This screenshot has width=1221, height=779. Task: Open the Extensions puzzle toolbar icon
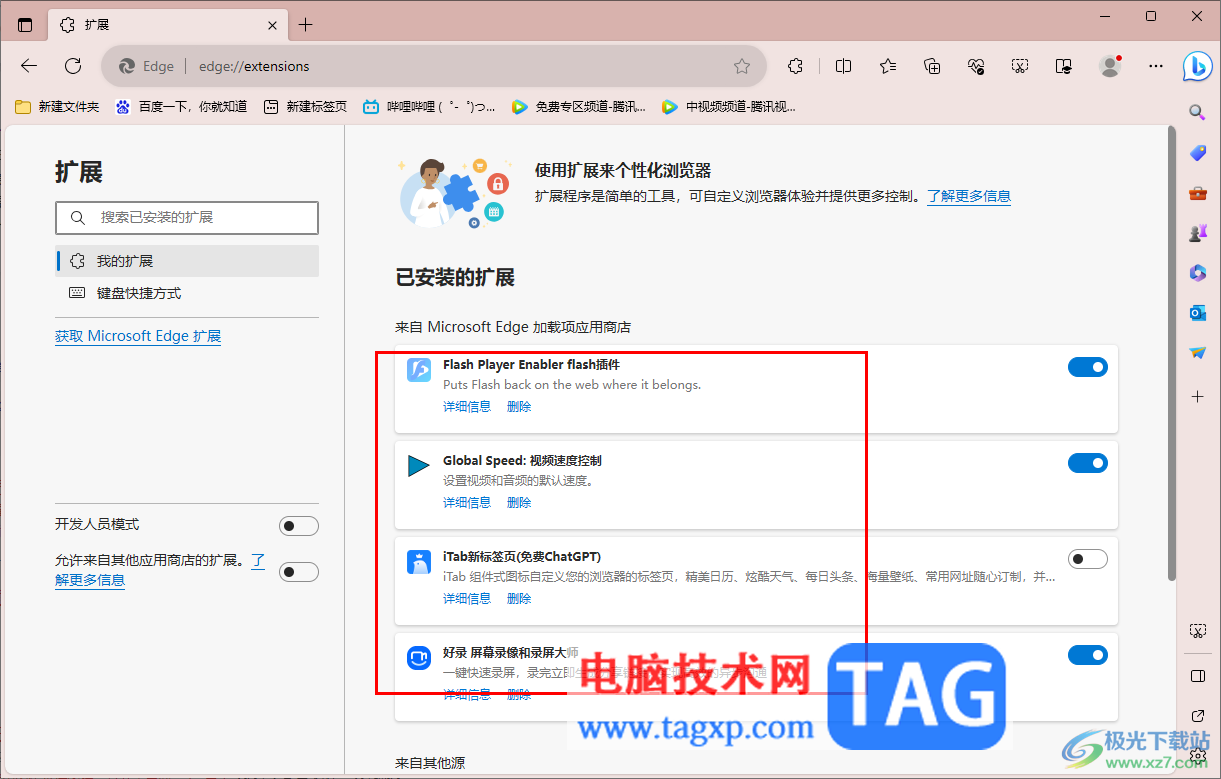point(796,66)
